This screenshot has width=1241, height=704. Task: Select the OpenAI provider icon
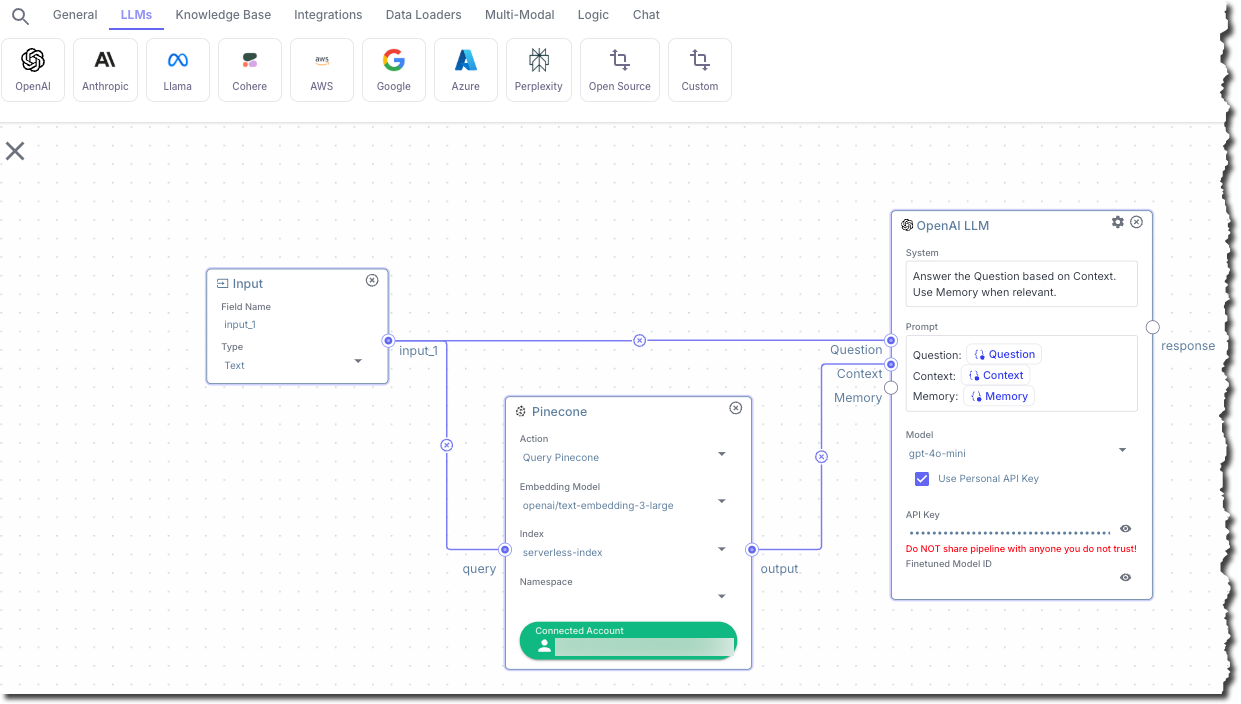(x=33, y=69)
